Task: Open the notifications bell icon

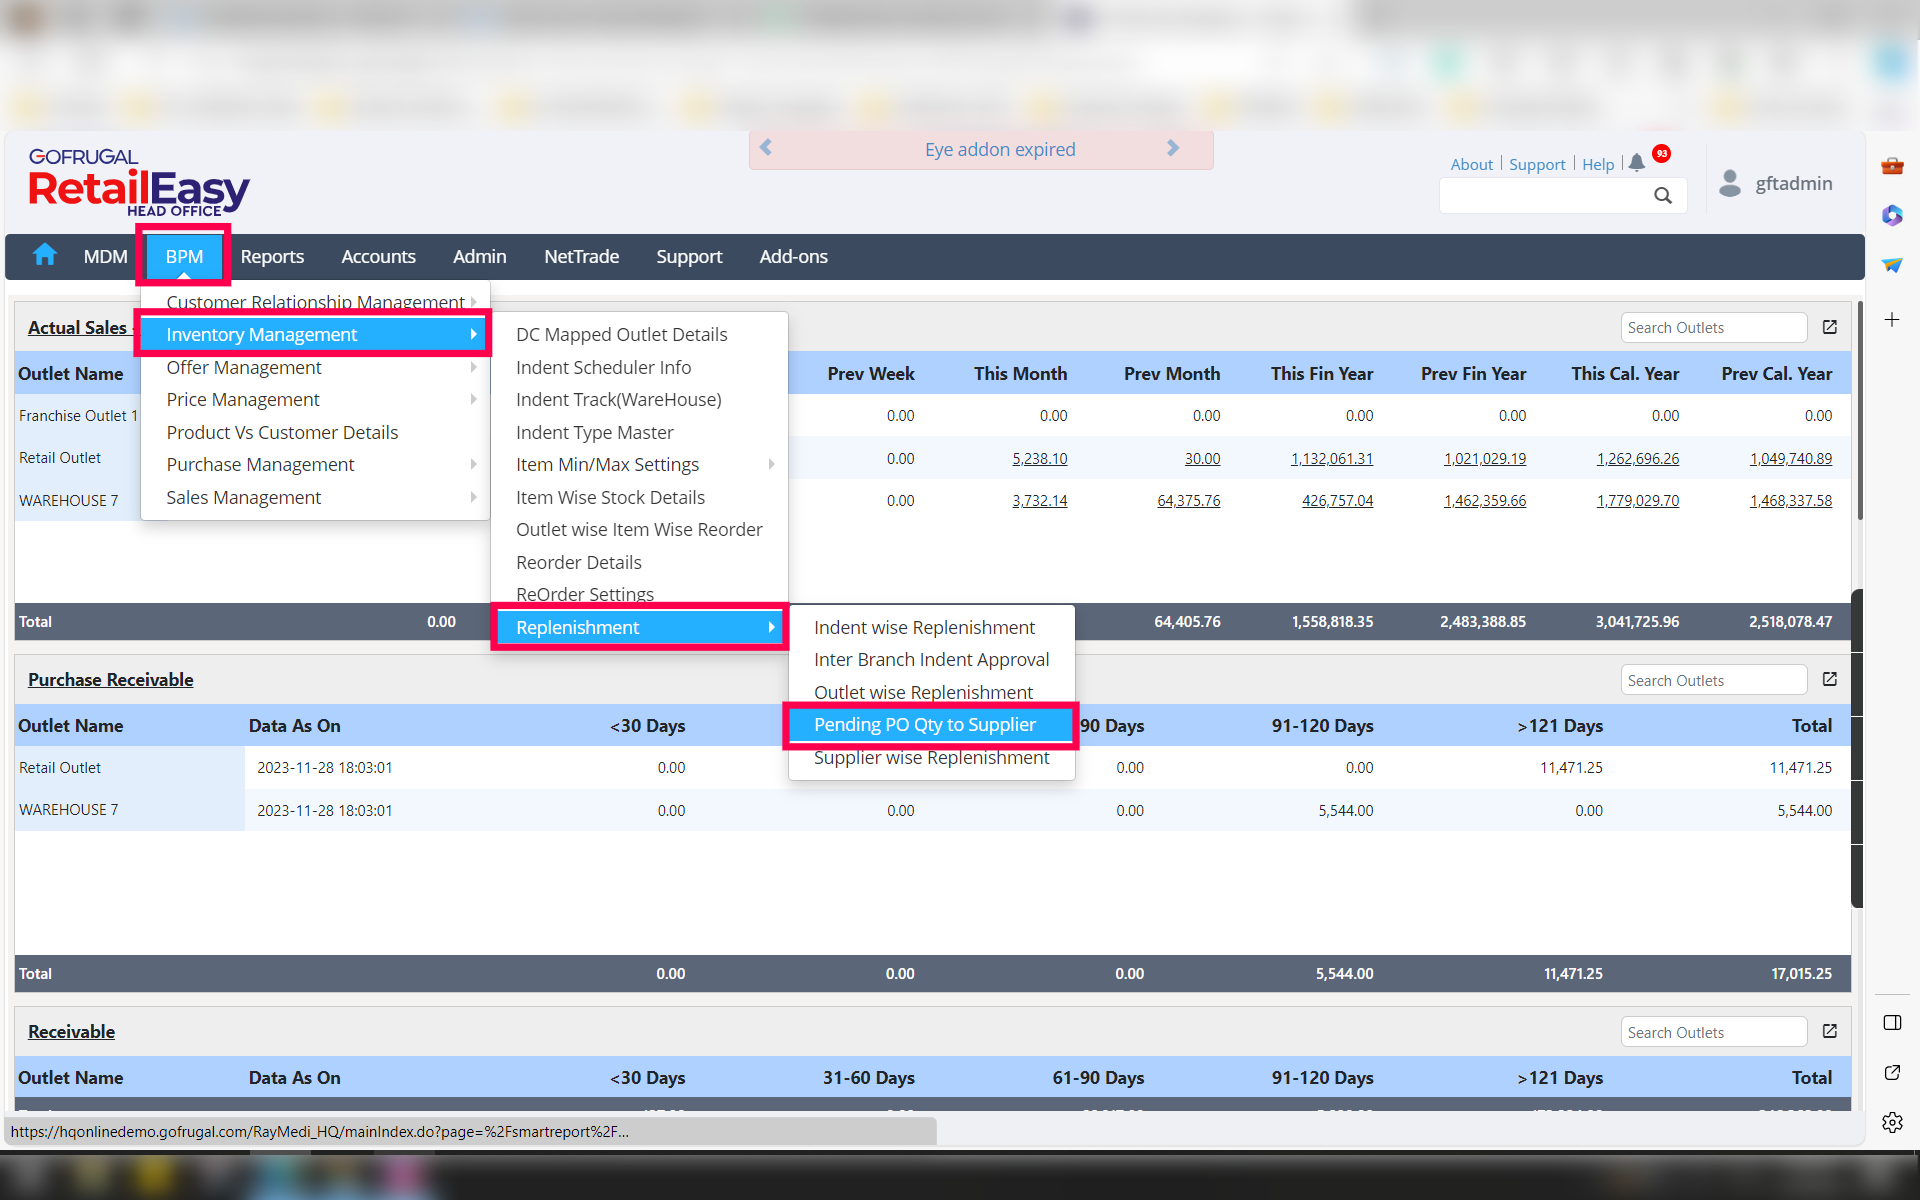Action: 1636,163
